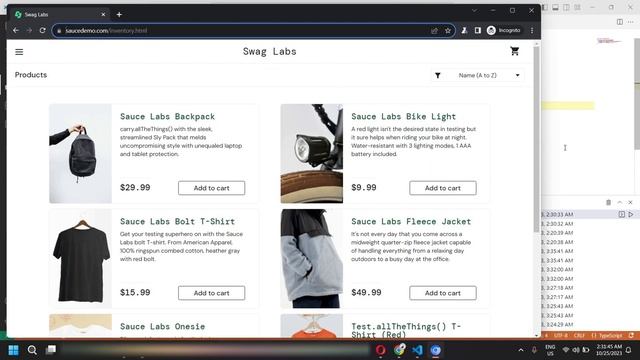Collapse the VS Code panel with the chevron
The width and height of the screenshot is (640, 360).
(620, 202)
